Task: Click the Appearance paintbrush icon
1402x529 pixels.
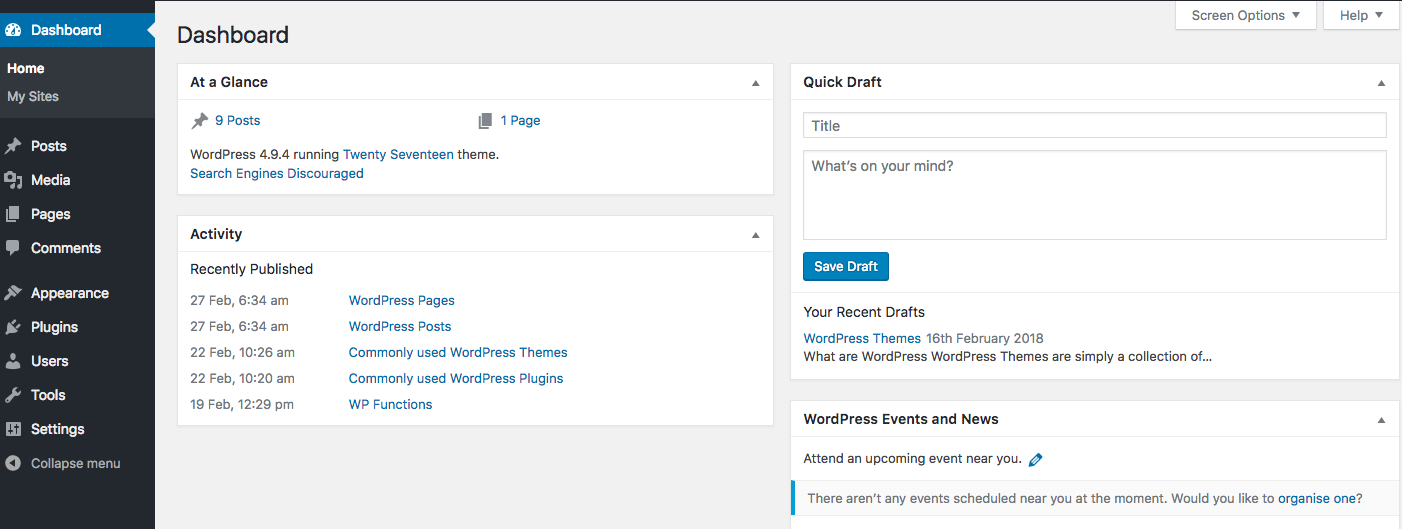Action: point(13,293)
